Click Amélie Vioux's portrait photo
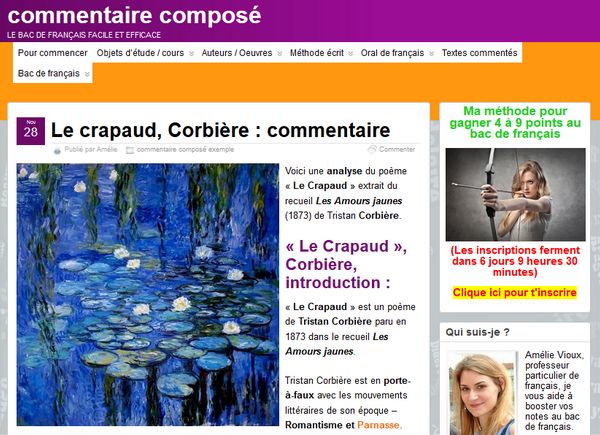 [x=483, y=393]
